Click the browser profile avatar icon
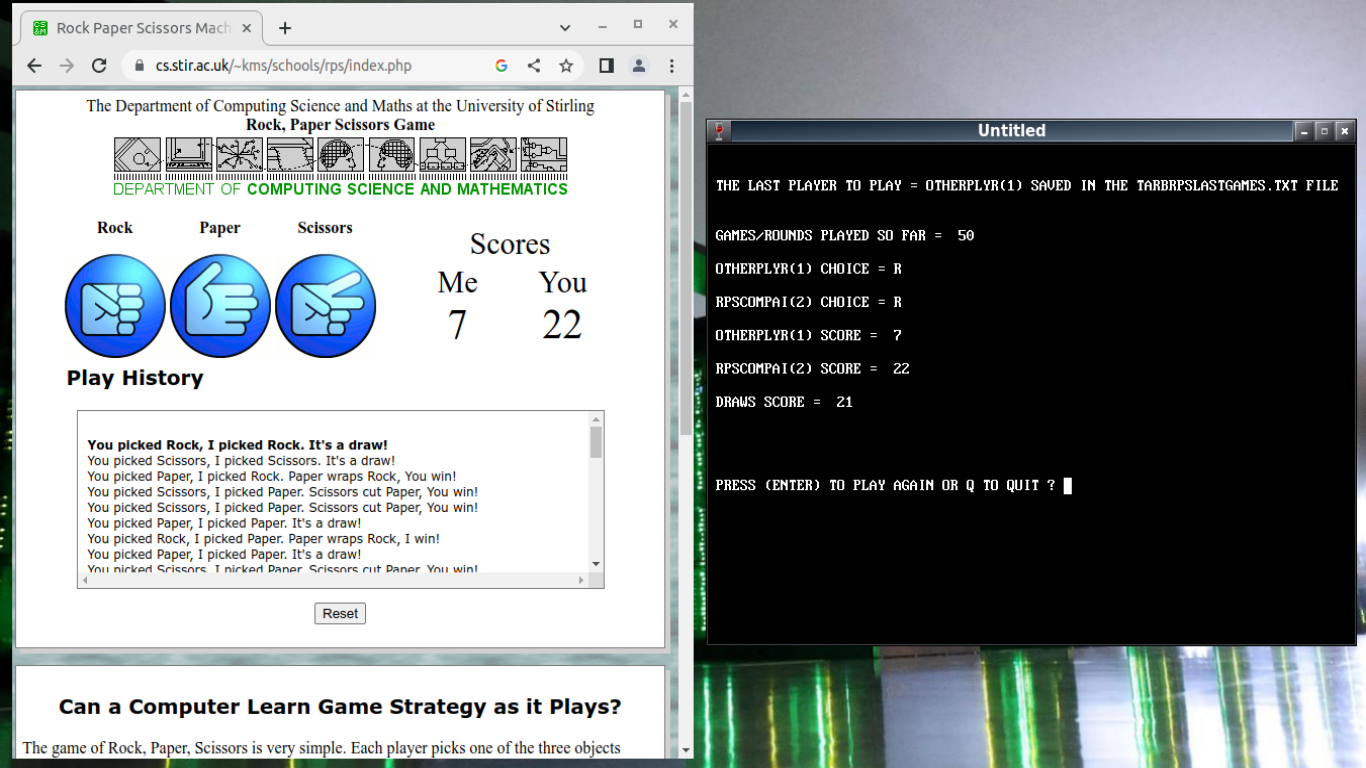 coord(639,65)
